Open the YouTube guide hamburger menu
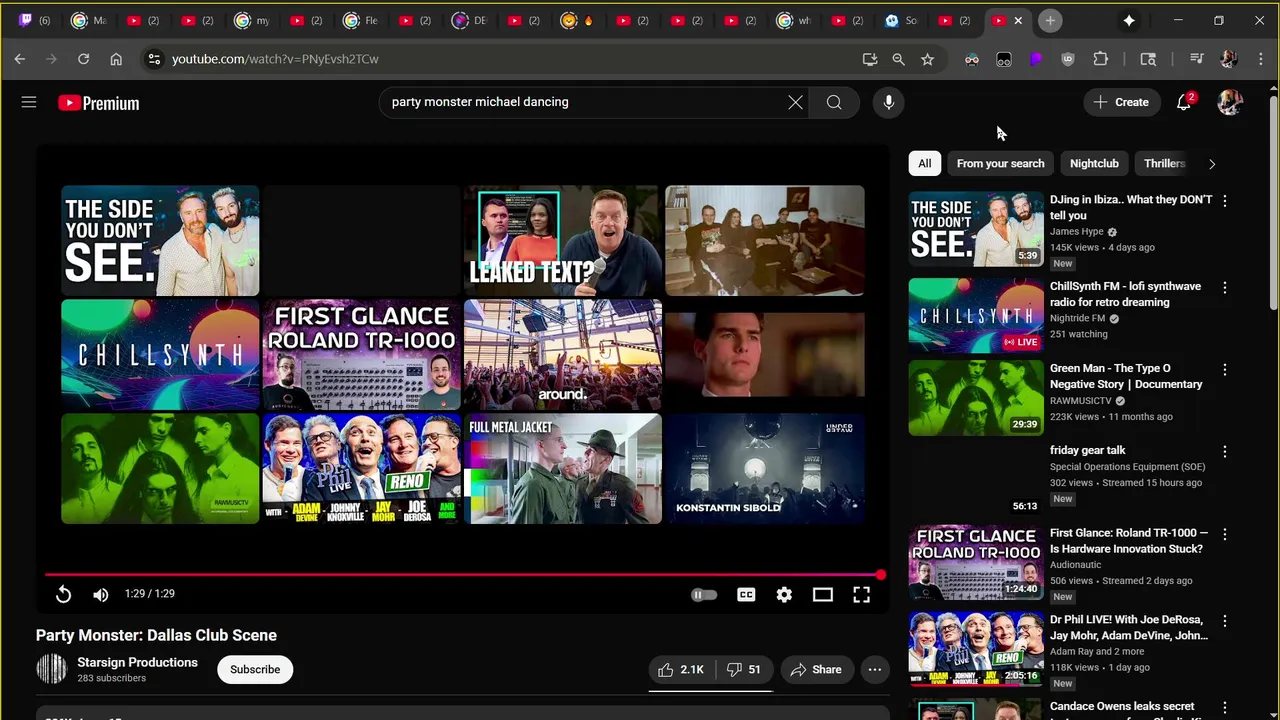This screenshot has height=720, width=1280. pos(29,102)
